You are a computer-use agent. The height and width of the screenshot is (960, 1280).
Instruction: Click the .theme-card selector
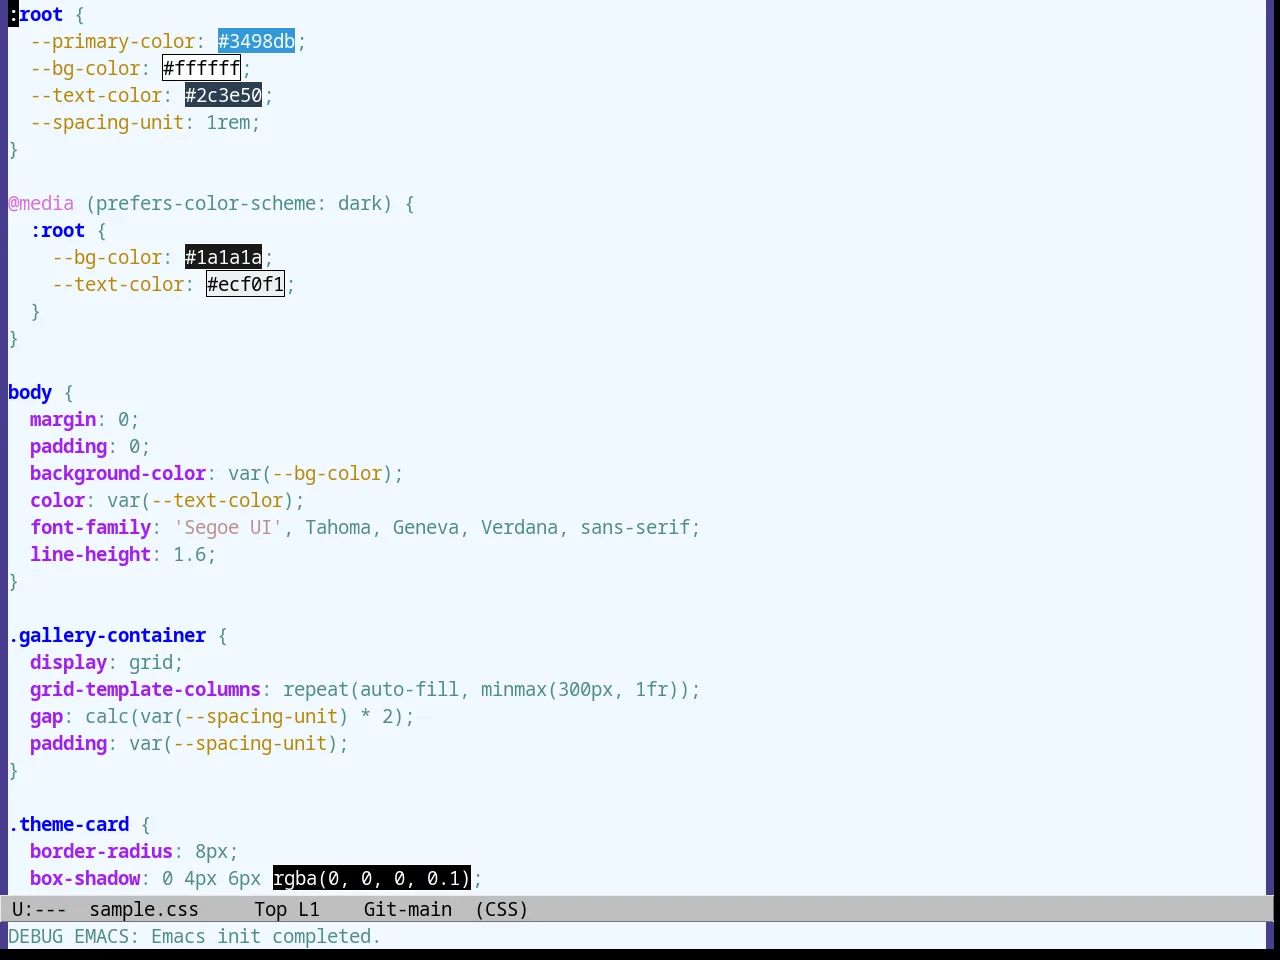tap(69, 824)
